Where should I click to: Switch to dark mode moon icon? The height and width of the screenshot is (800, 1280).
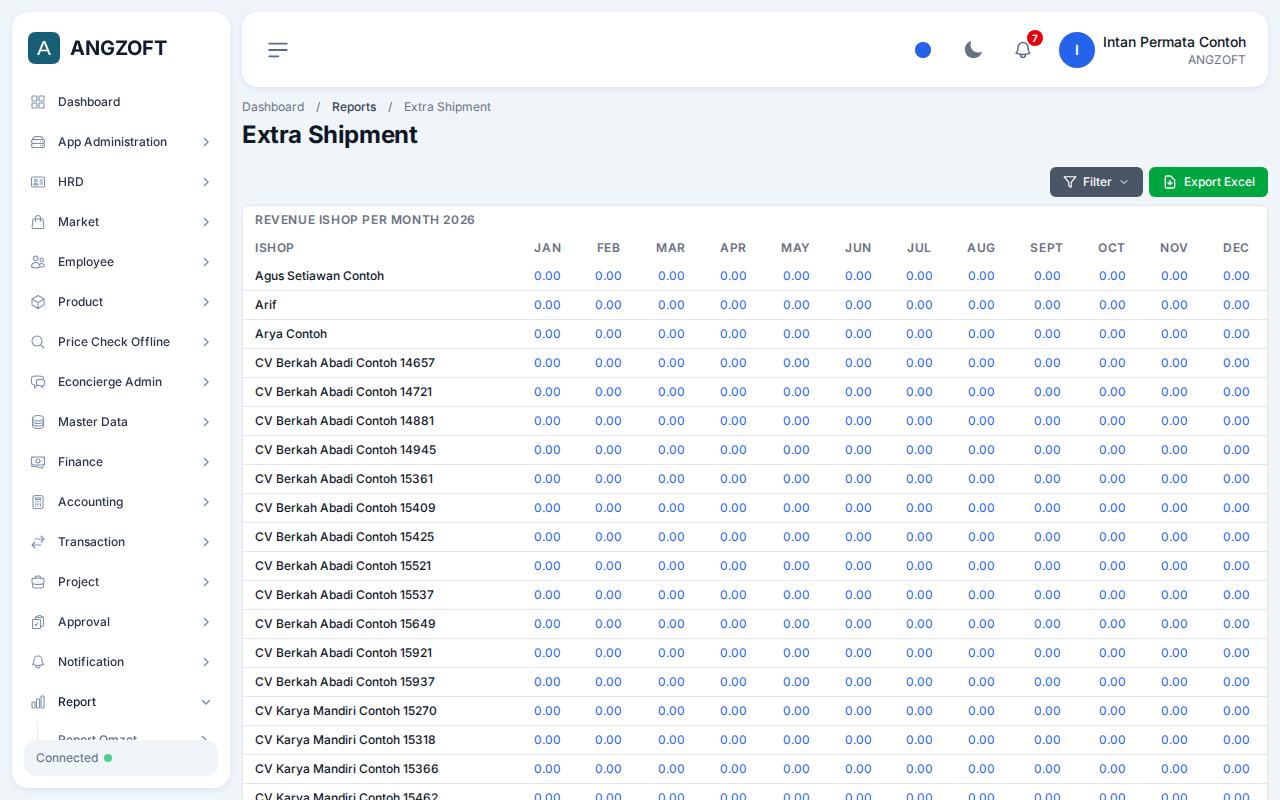click(973, 50)
